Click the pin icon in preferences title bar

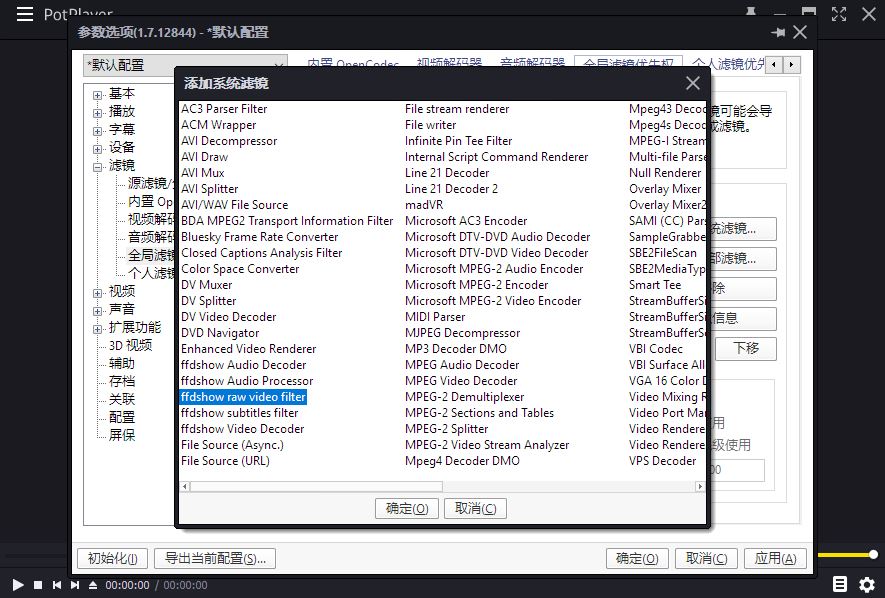tap(778, 32)
